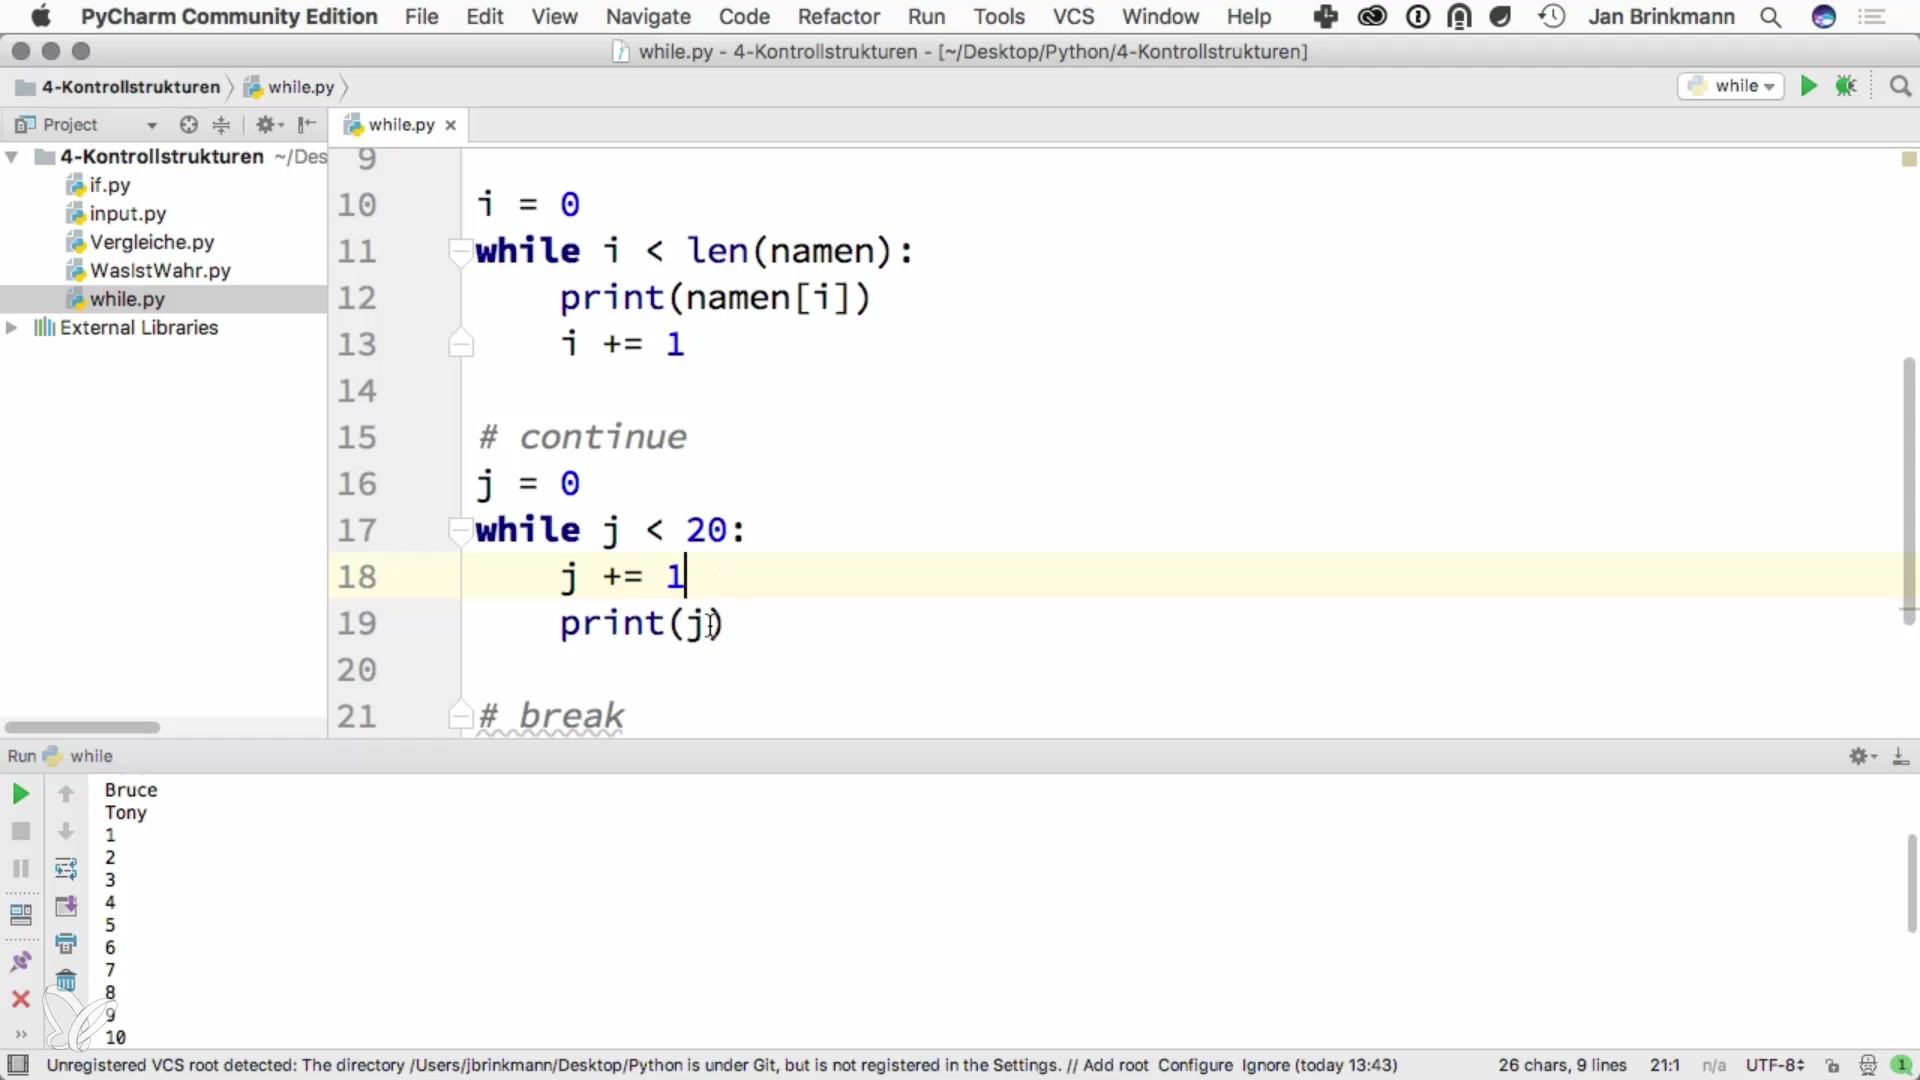The image size is (1920, 1080).
Task: Close the Run panel with the red X
Action: coord(20,999)
